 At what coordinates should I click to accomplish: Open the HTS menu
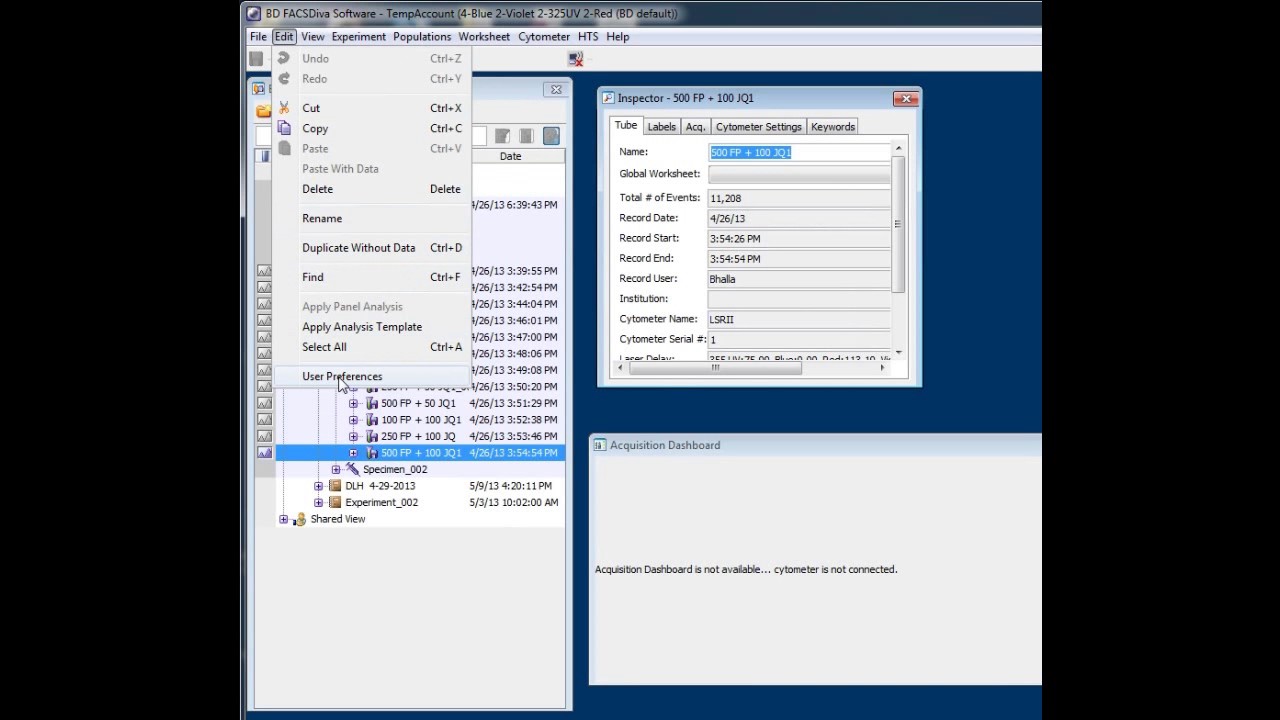coord(588,37)
